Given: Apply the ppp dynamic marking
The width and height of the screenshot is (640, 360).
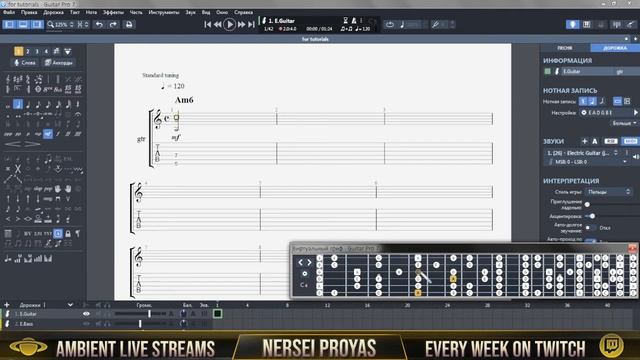Looking at the screenshot, I should point(8,134).
